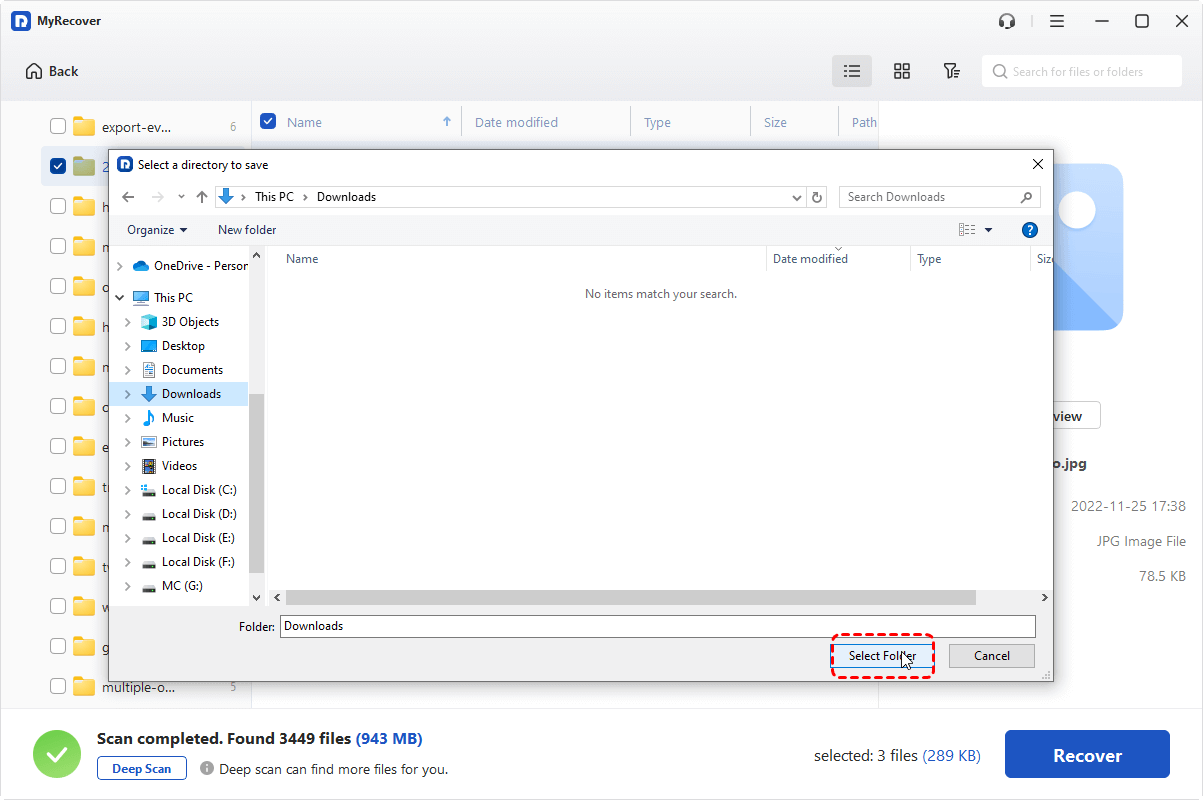The height and width of the screenshot is (800, 1203).
Task: Open dialog help question mark icon
Action: (x=1030, y=230)
